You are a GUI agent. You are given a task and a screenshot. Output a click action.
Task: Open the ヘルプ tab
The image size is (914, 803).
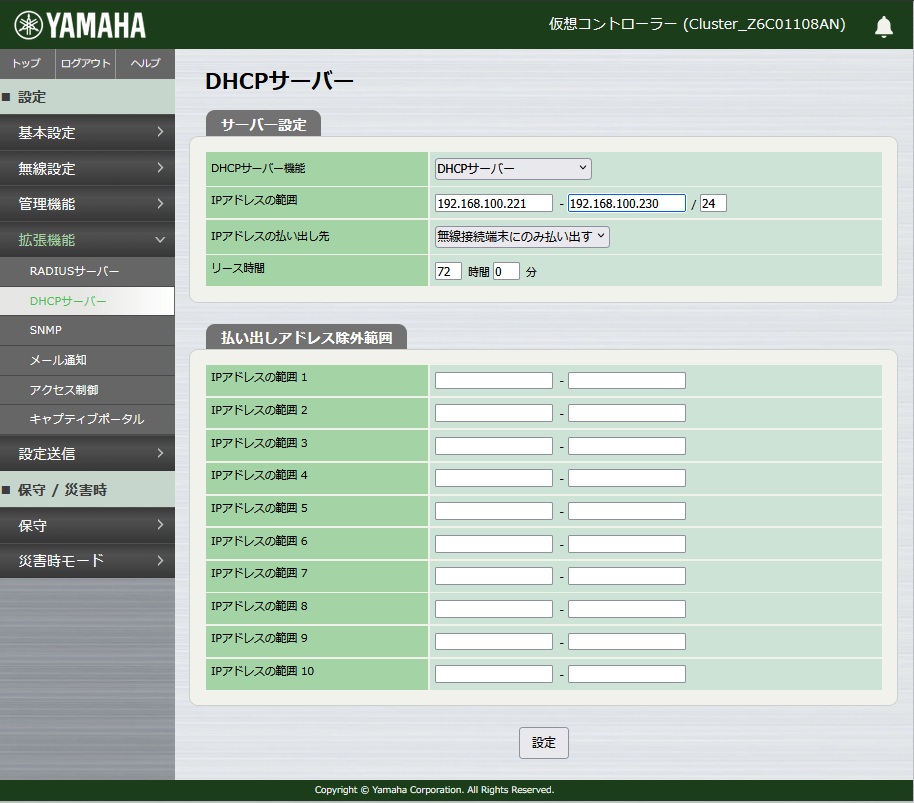click(x=145, y=64)
